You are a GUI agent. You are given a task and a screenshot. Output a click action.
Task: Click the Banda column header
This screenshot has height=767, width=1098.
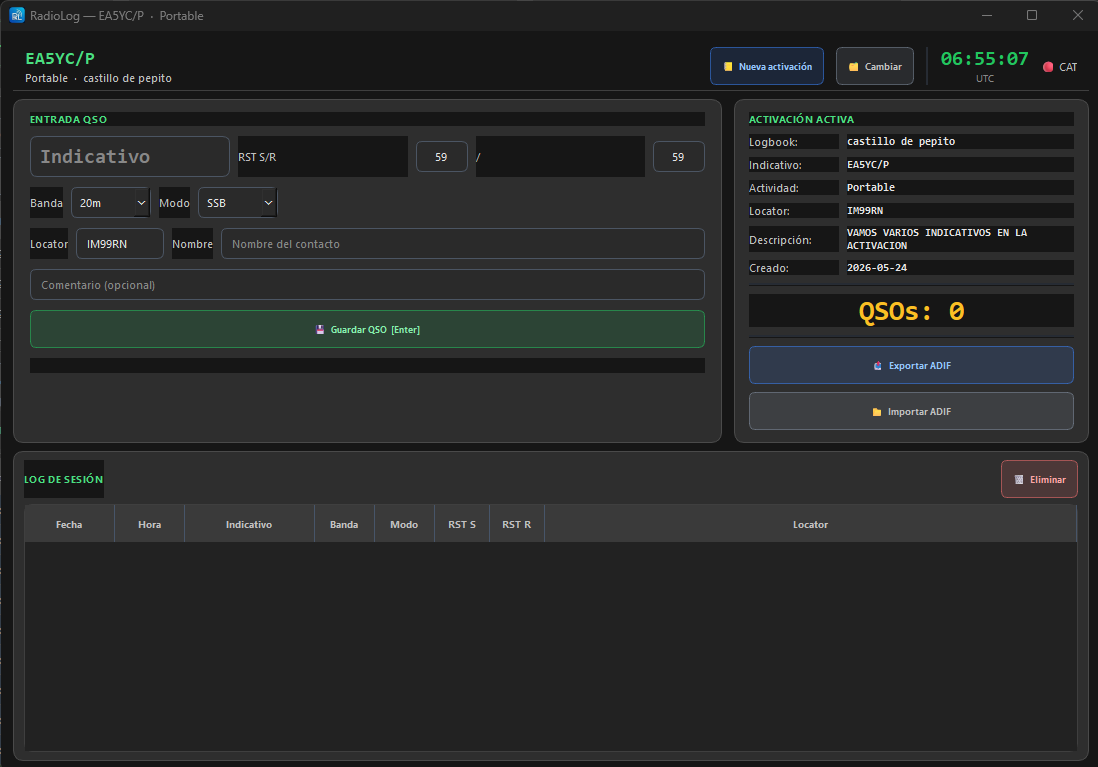345,525
